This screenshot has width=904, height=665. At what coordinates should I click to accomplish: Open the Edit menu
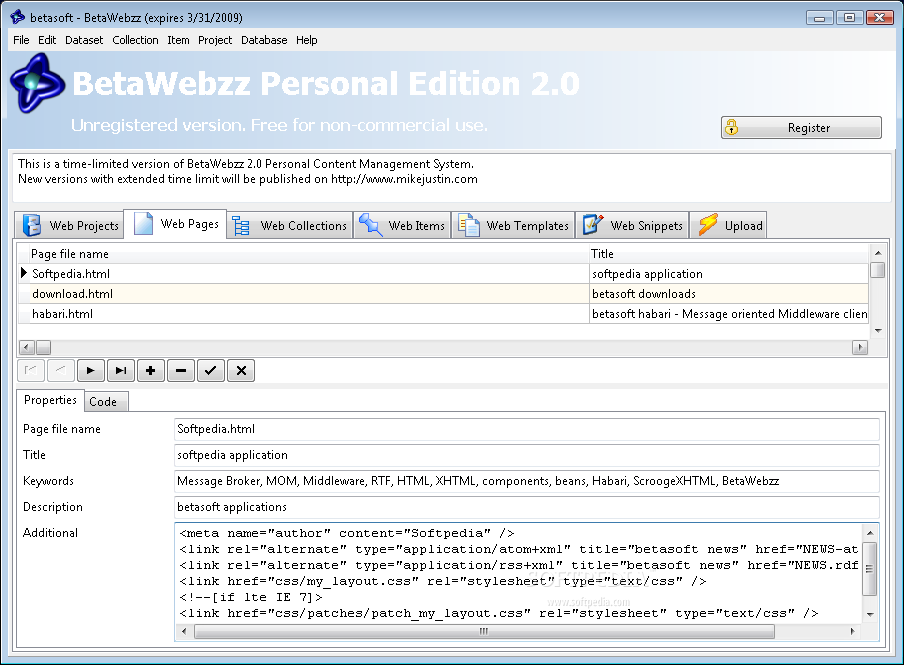pyautogui.click(x=47, y=40)
